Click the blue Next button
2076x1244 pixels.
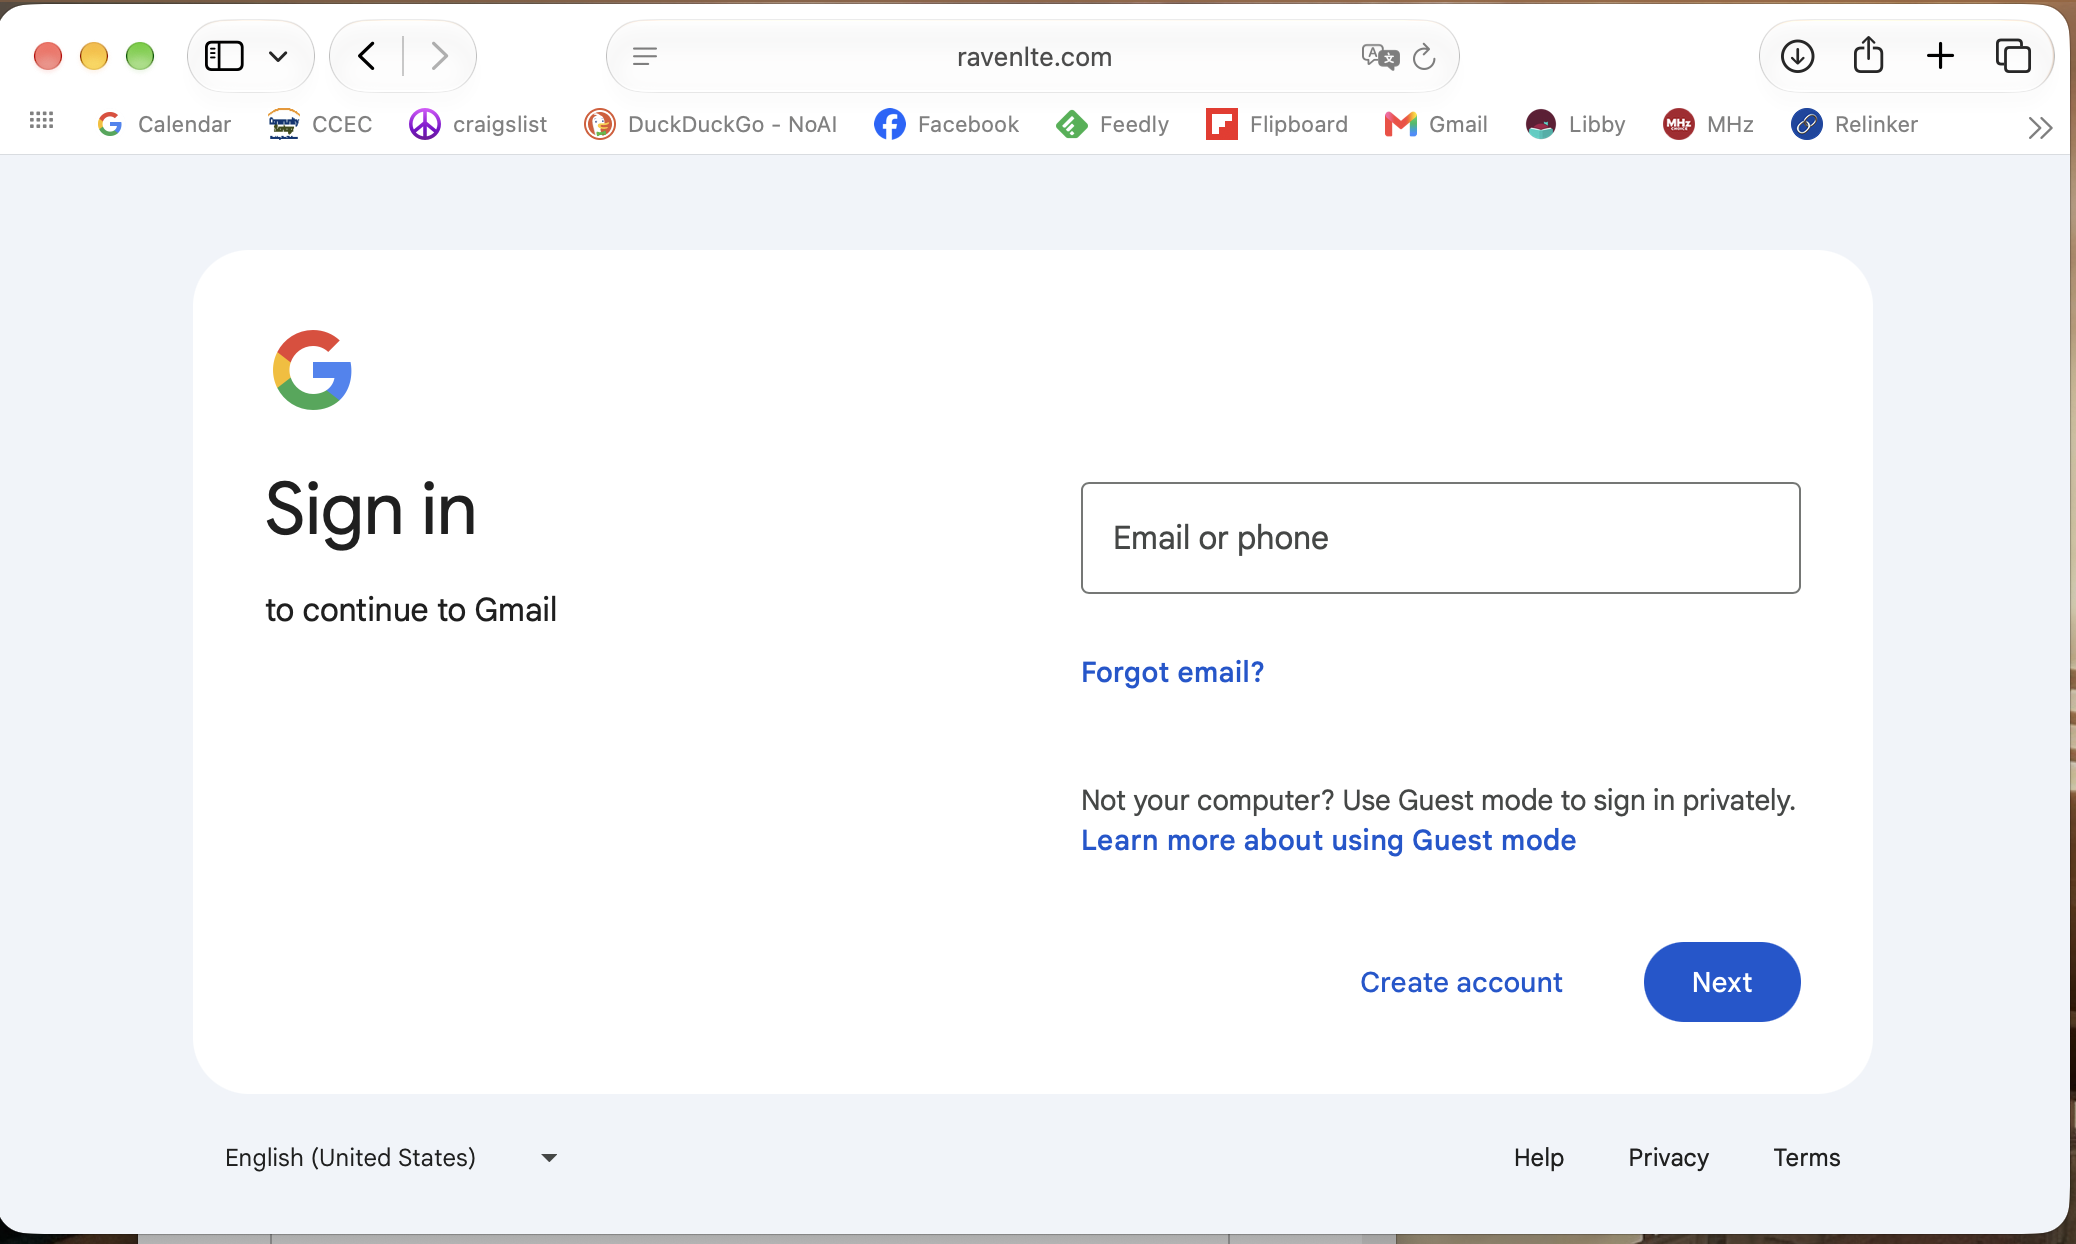point(1722,982)
